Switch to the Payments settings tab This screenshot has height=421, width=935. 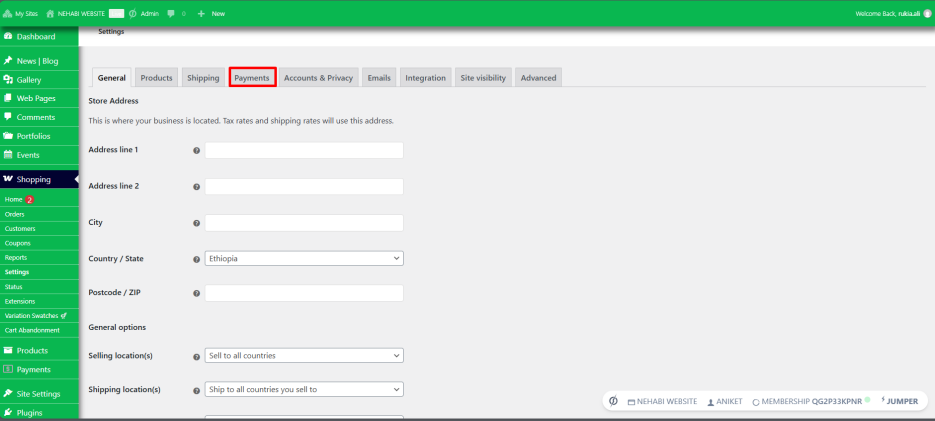252,78
